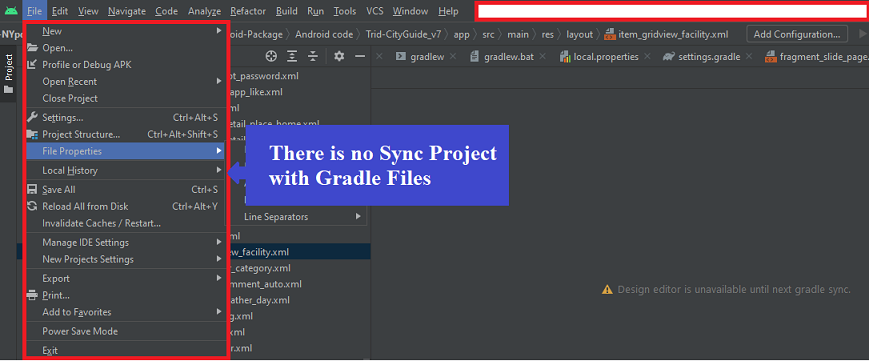Click the Settings wrench icon
Image resolution: width=869 pixels, height=361 pixels.
(33, 118)
